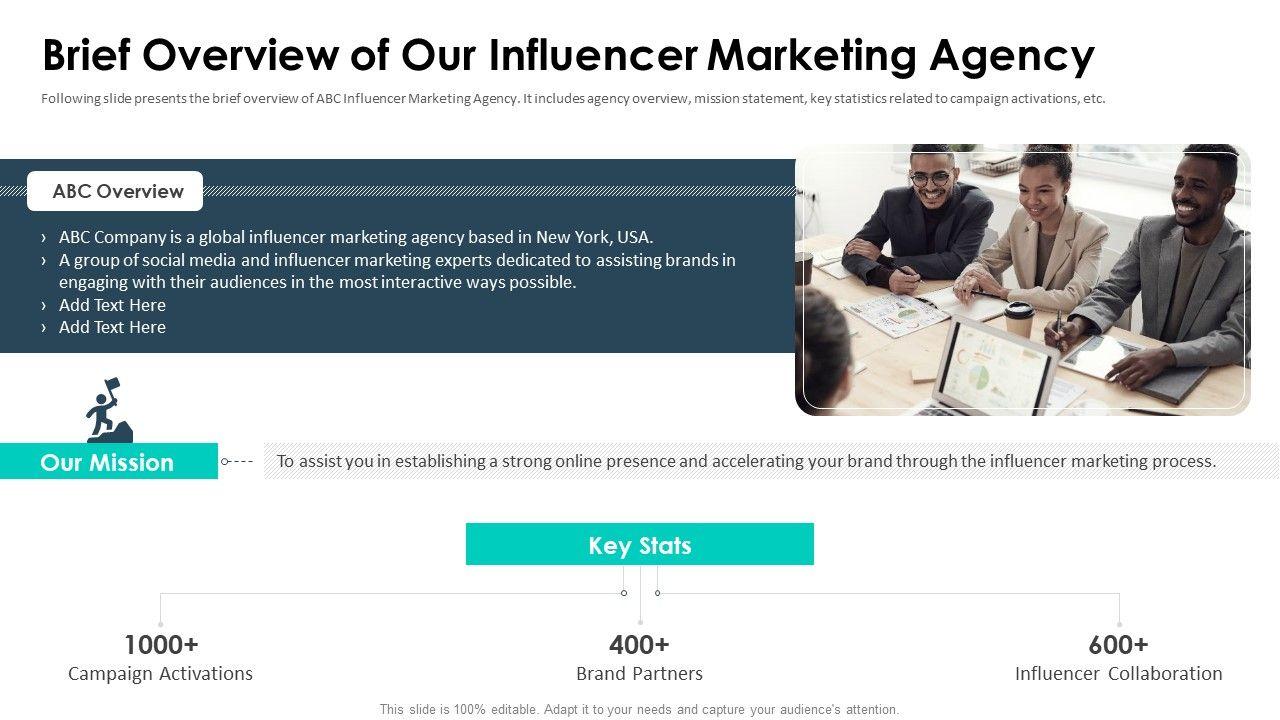Click the mountain climber flag icon

(x=108, y=410)
